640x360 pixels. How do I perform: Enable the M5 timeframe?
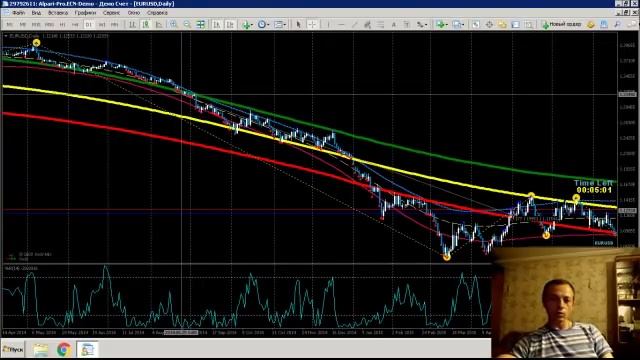pos(23,25)
